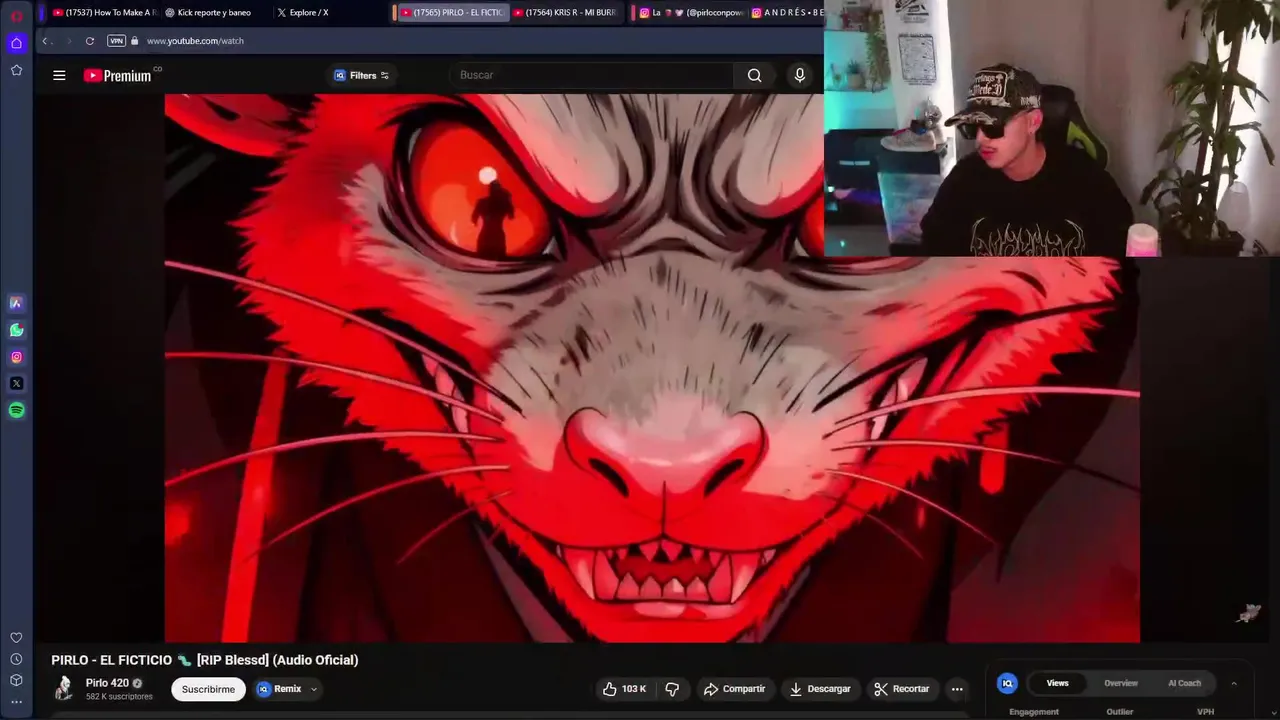This screenshot has height=720, width=1280.
Task: Open browsing history clock icon
Action: (16, 659)
